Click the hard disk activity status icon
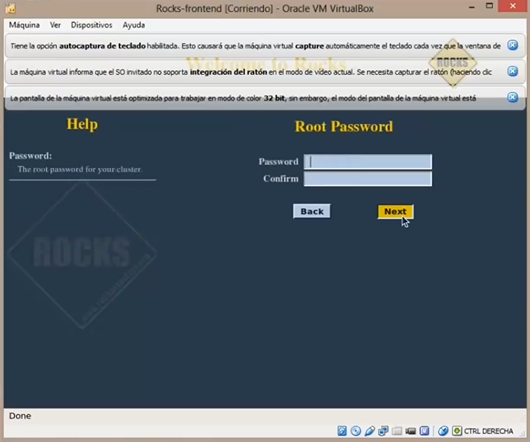The image size is (530, 442). [x=342, y=431]
